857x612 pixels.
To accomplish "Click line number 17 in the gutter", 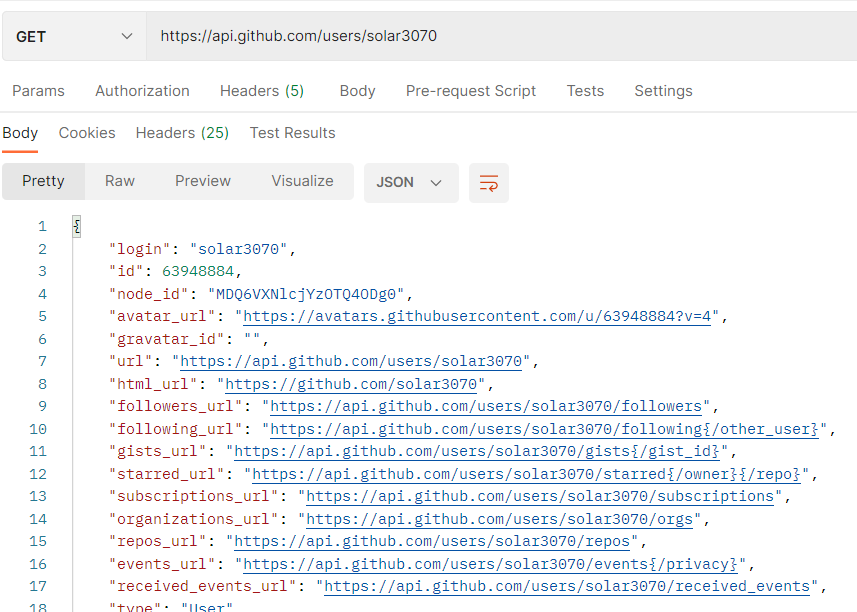I will 38,586.
